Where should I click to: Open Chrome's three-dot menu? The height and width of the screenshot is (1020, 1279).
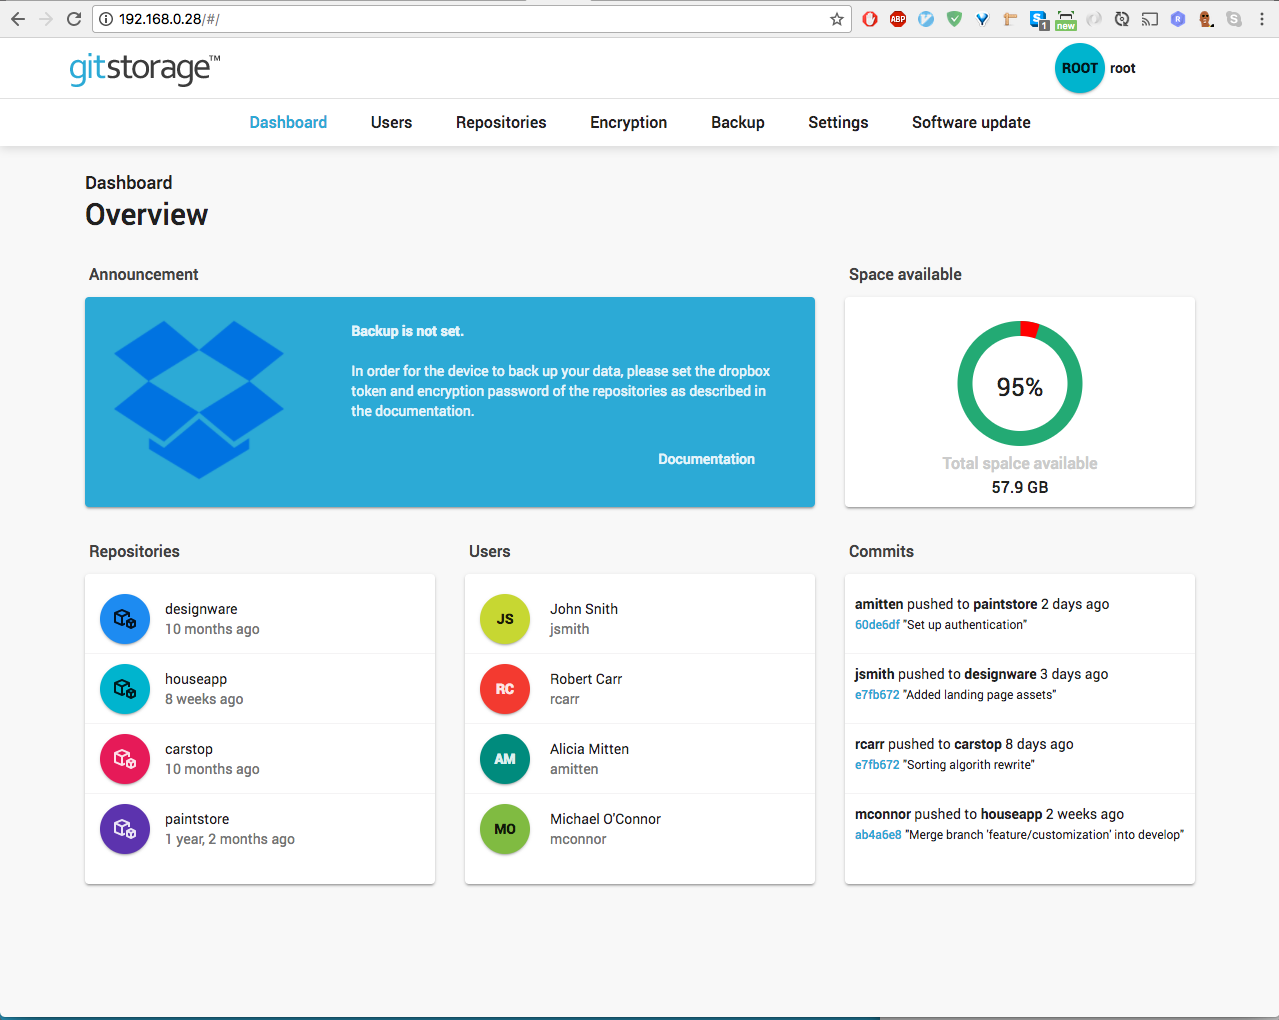(1262, 18)
